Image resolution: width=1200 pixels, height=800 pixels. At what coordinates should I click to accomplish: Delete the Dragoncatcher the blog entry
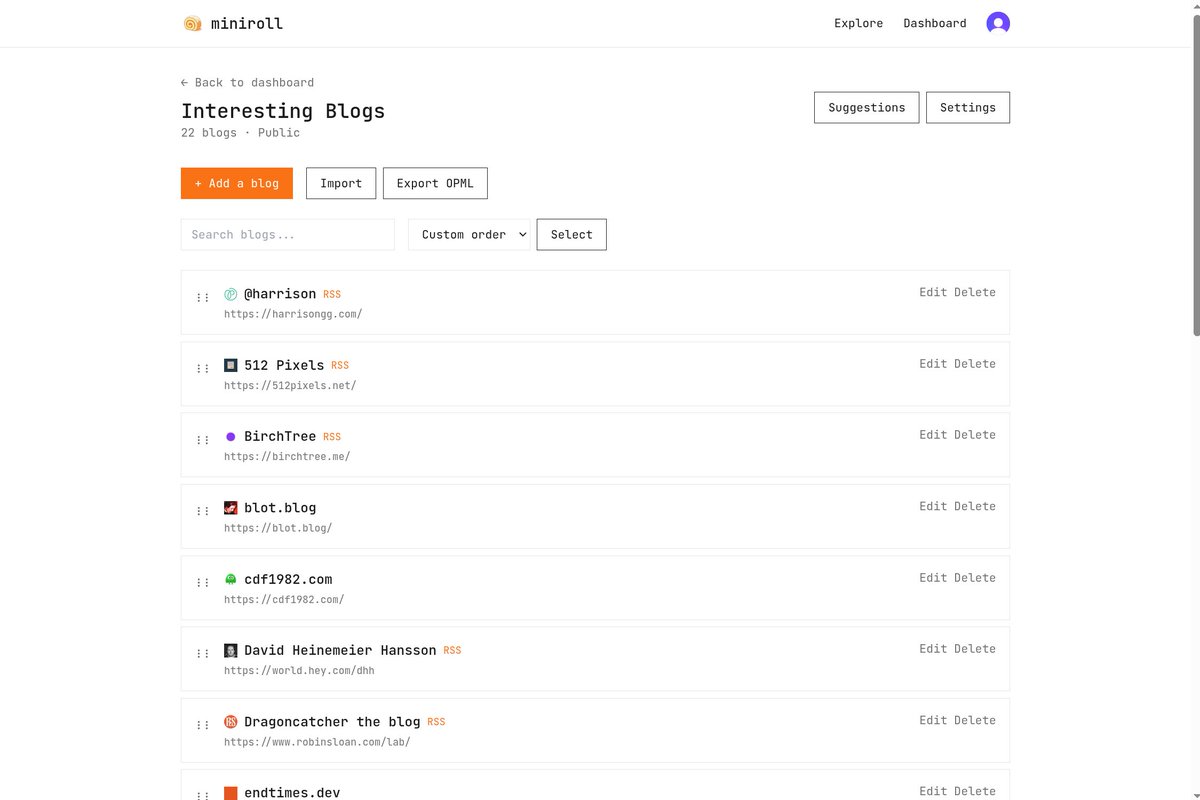[x=975, y=720]
